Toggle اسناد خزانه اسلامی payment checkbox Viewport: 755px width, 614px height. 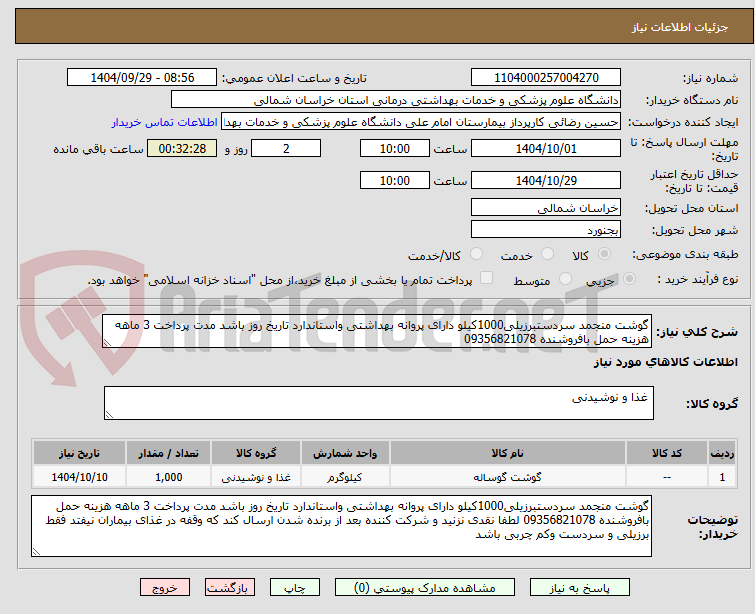pyautogui.click(x=486, y=278)
